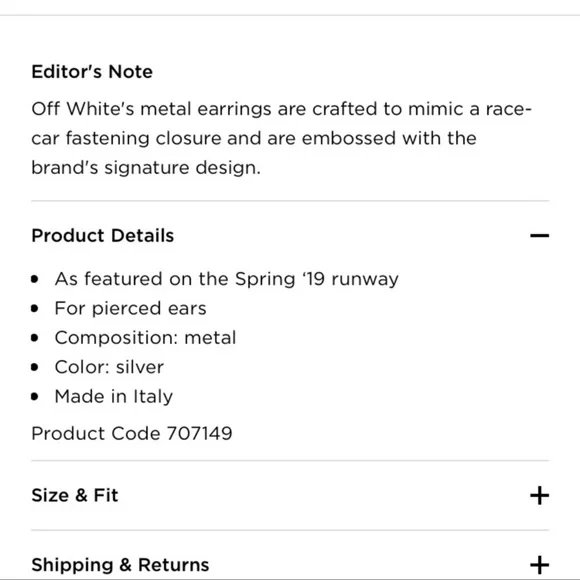Expand Shipping & Returns plus icon

point(539,565)
